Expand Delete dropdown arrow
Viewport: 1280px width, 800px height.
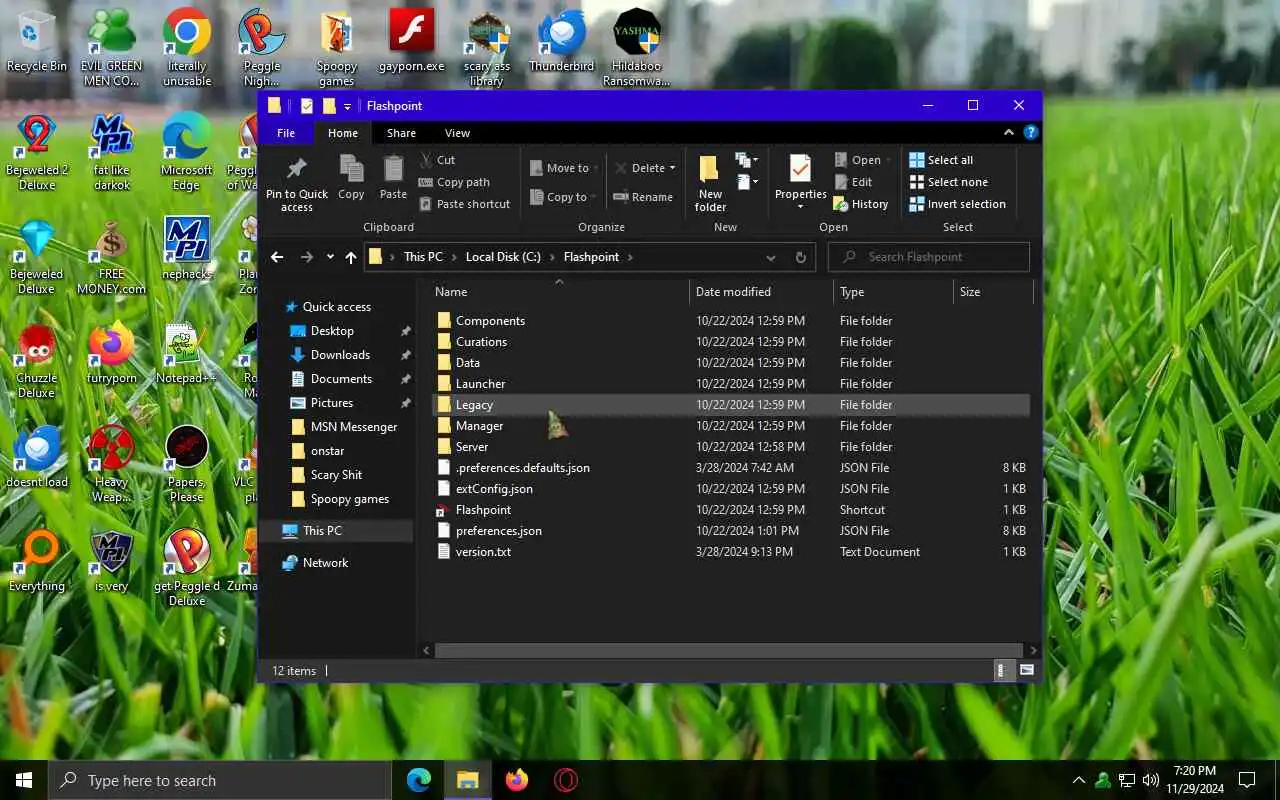(672, 168)
